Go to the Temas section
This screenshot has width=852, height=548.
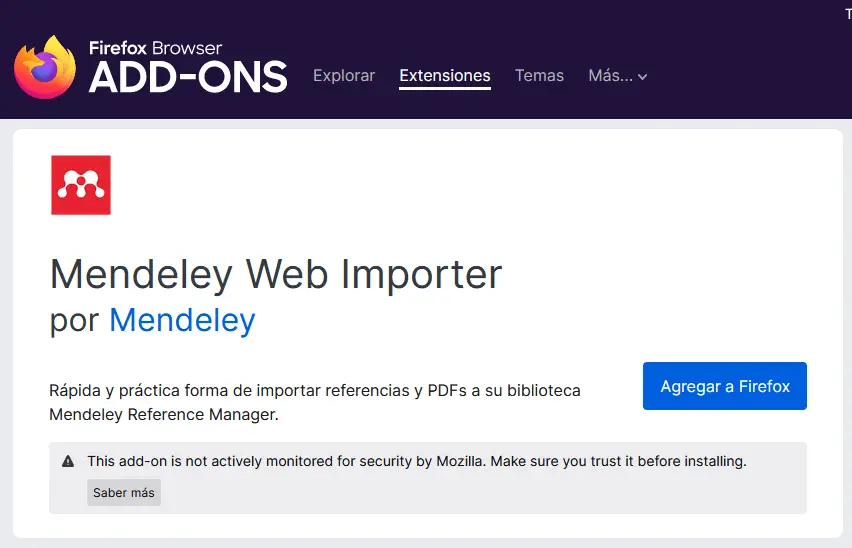pos(539,75)
